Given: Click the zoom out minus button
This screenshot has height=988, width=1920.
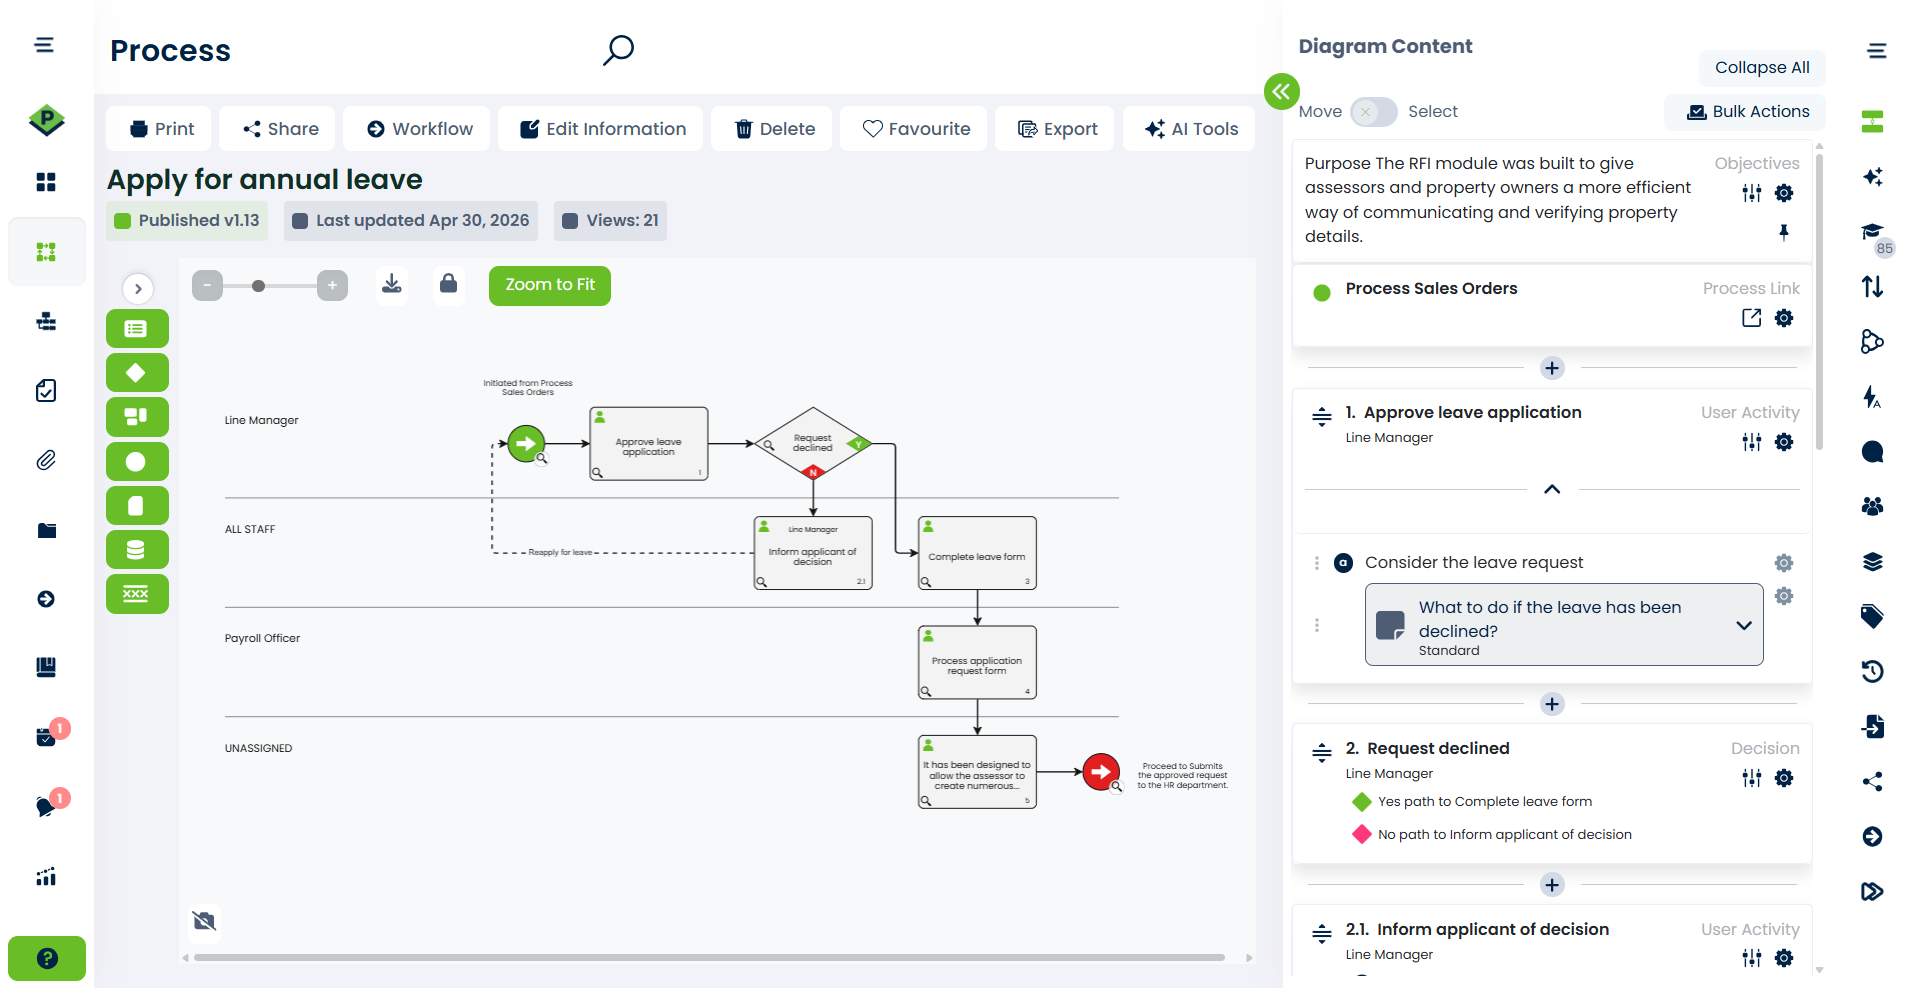Looking at the screenshot, I should [x=207, y=285].
